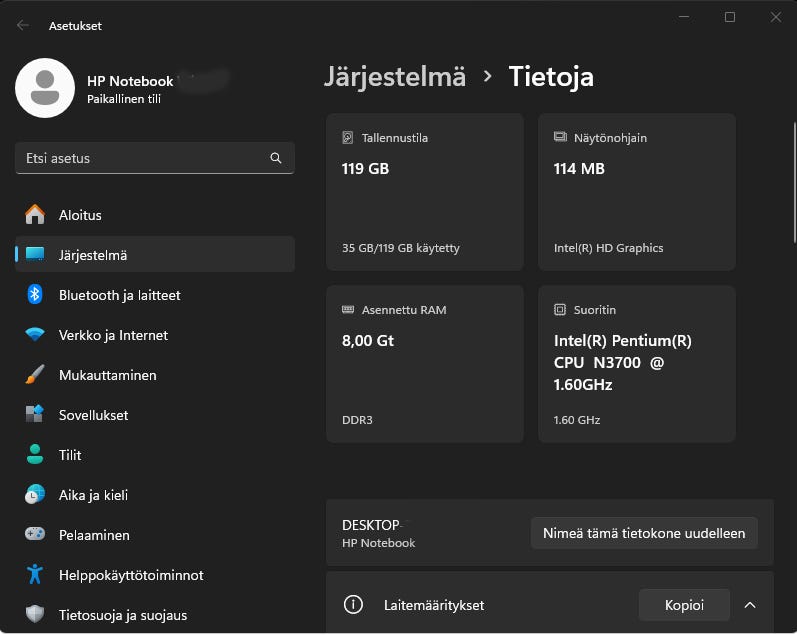Click the Järjestelmä breadcrumb link

(x=395, y=77)
